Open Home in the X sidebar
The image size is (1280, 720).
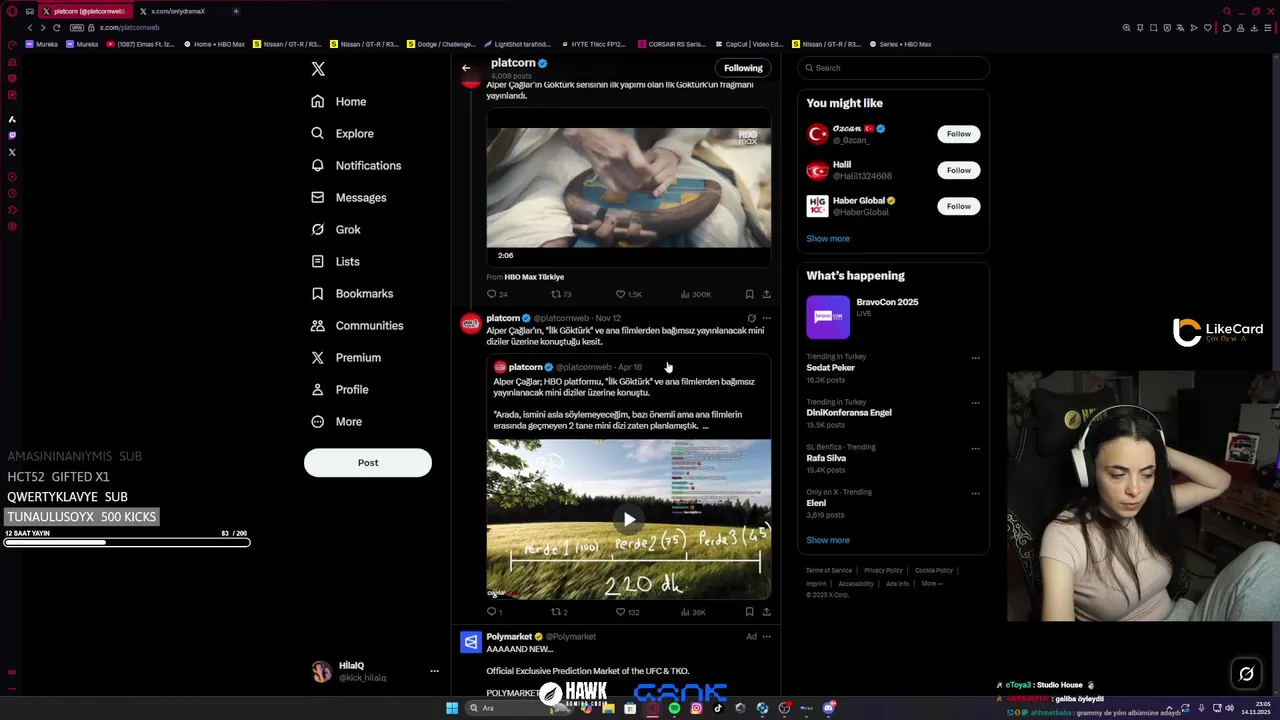[338, 102]
